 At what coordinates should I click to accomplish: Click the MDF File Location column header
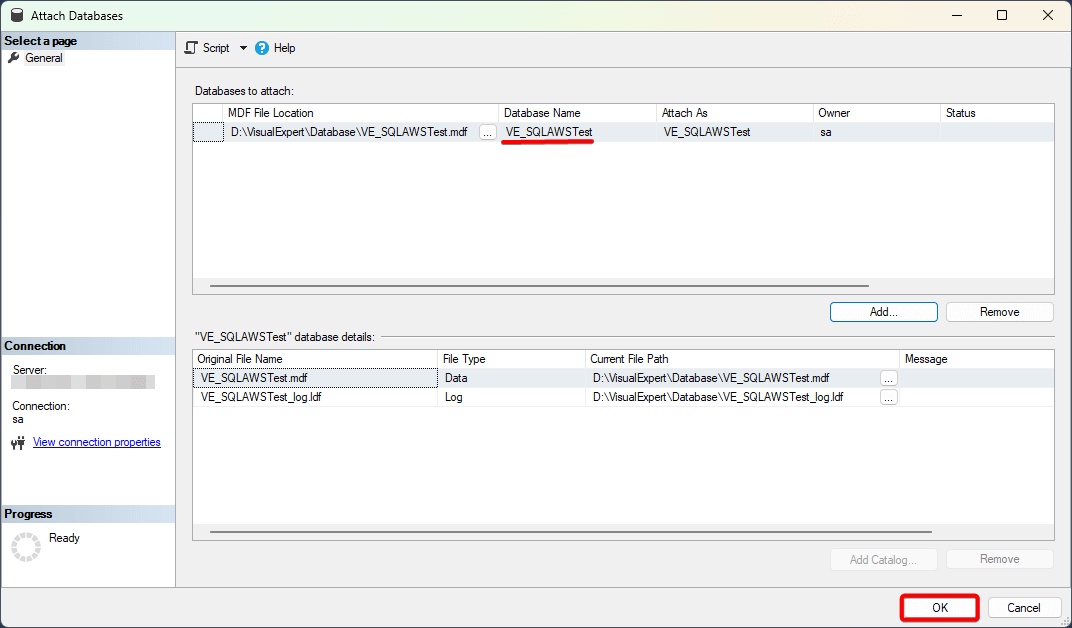[360, 113]
